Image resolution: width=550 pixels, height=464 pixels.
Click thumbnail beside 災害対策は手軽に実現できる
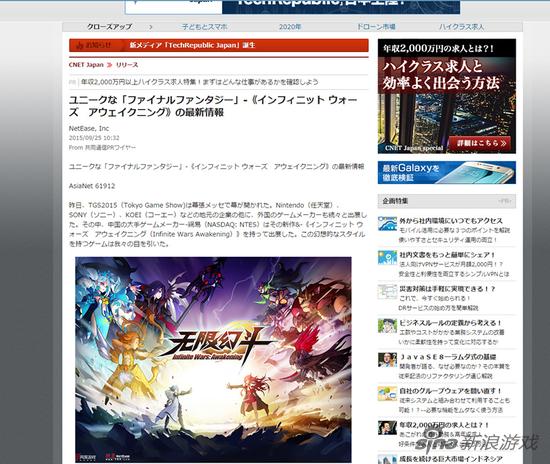click(387, 292)
